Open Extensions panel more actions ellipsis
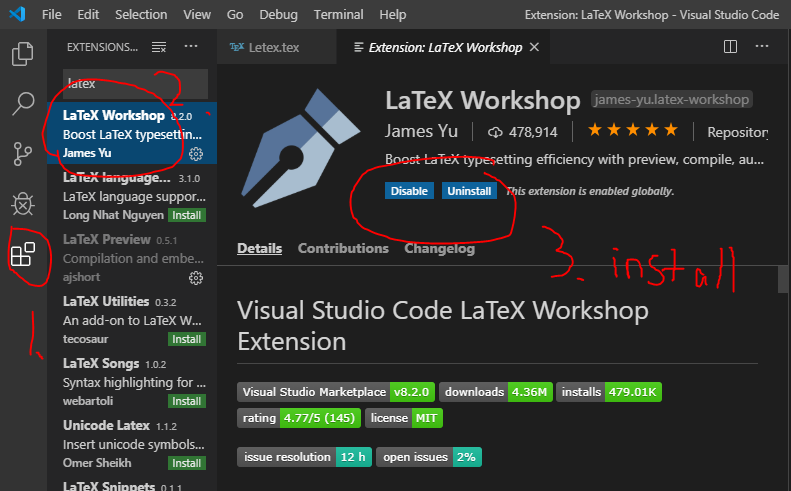The width and height of the screenshot is (791, 491). pos(191,46)
